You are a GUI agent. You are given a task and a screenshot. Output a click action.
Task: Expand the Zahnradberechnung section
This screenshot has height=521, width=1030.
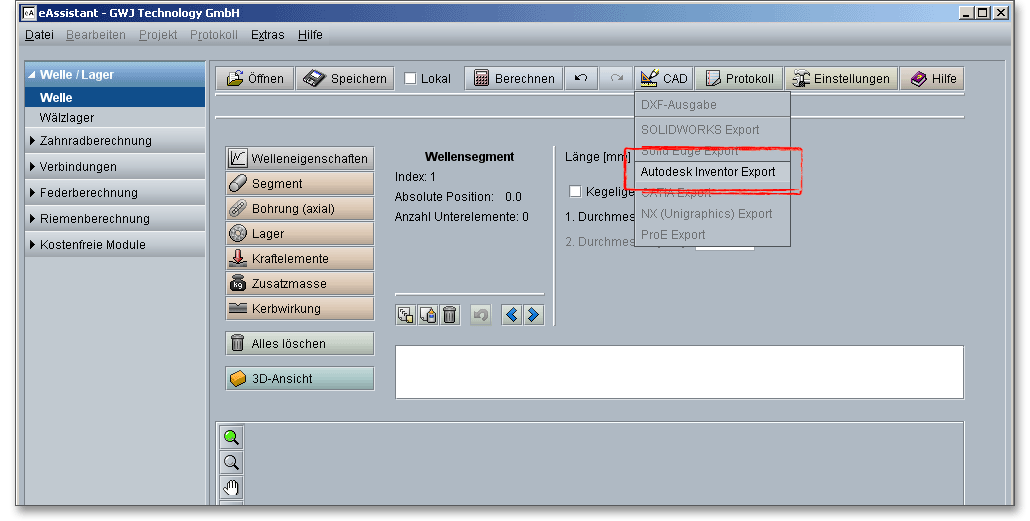coord(95,141)
